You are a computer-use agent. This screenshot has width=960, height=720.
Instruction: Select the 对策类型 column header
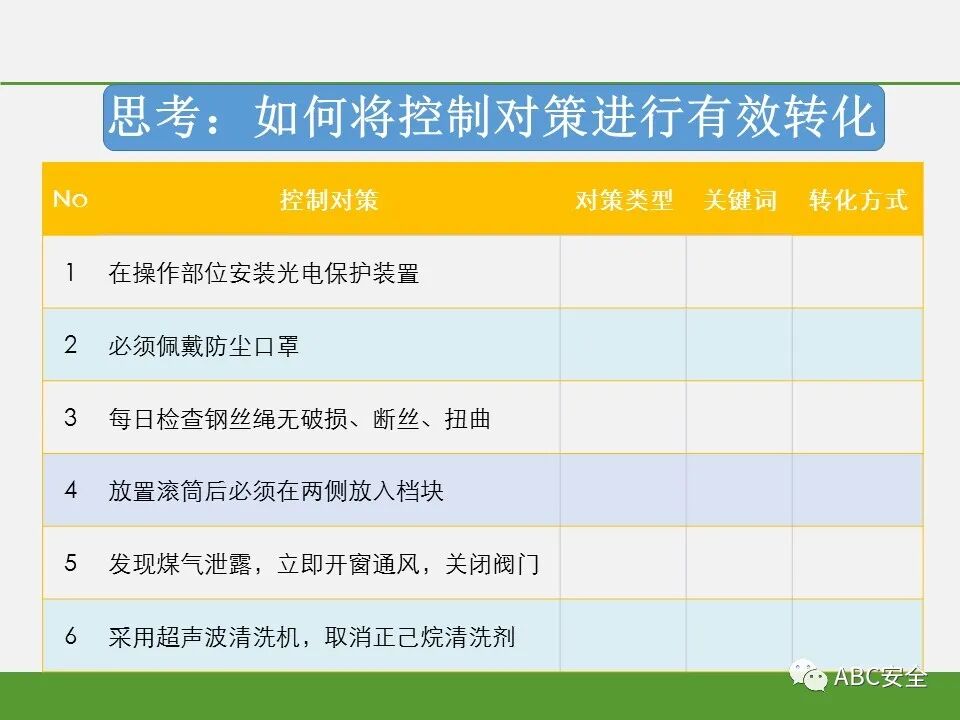623,200
